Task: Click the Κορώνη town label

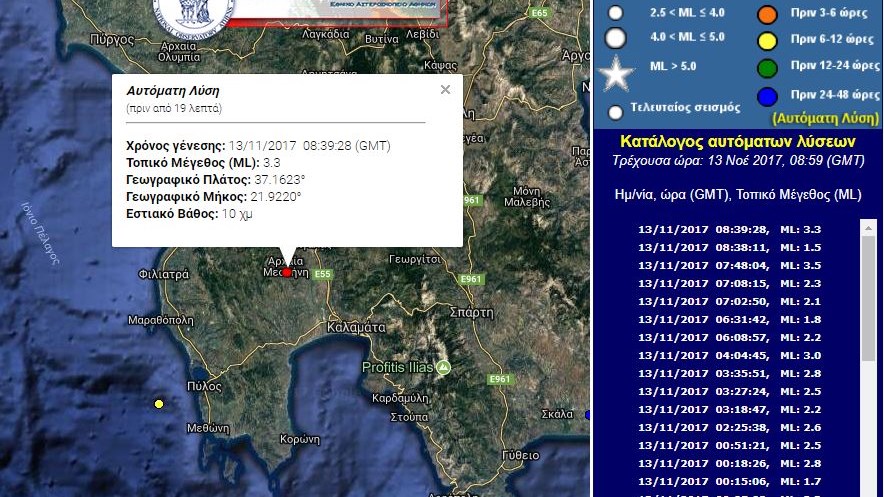Action: click(x=300, y=440)
